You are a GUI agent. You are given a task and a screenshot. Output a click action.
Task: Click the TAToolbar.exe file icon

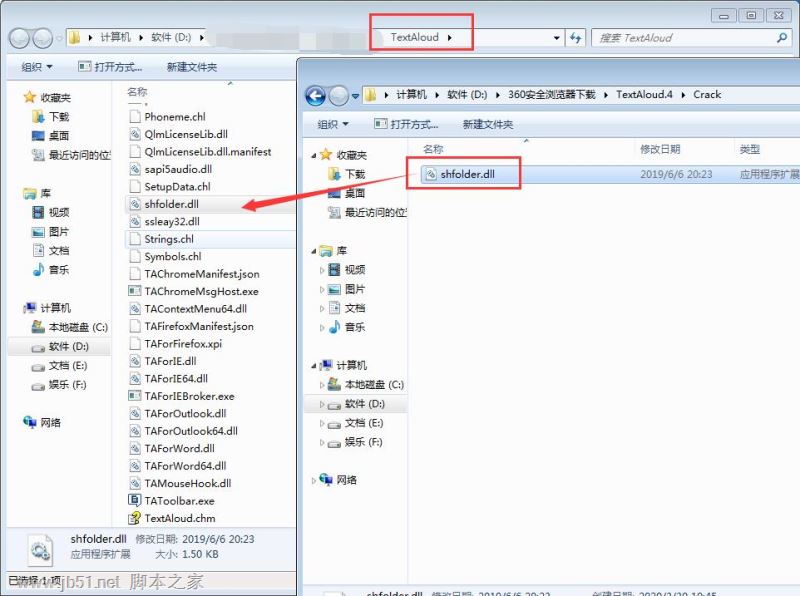coord(135,500)
